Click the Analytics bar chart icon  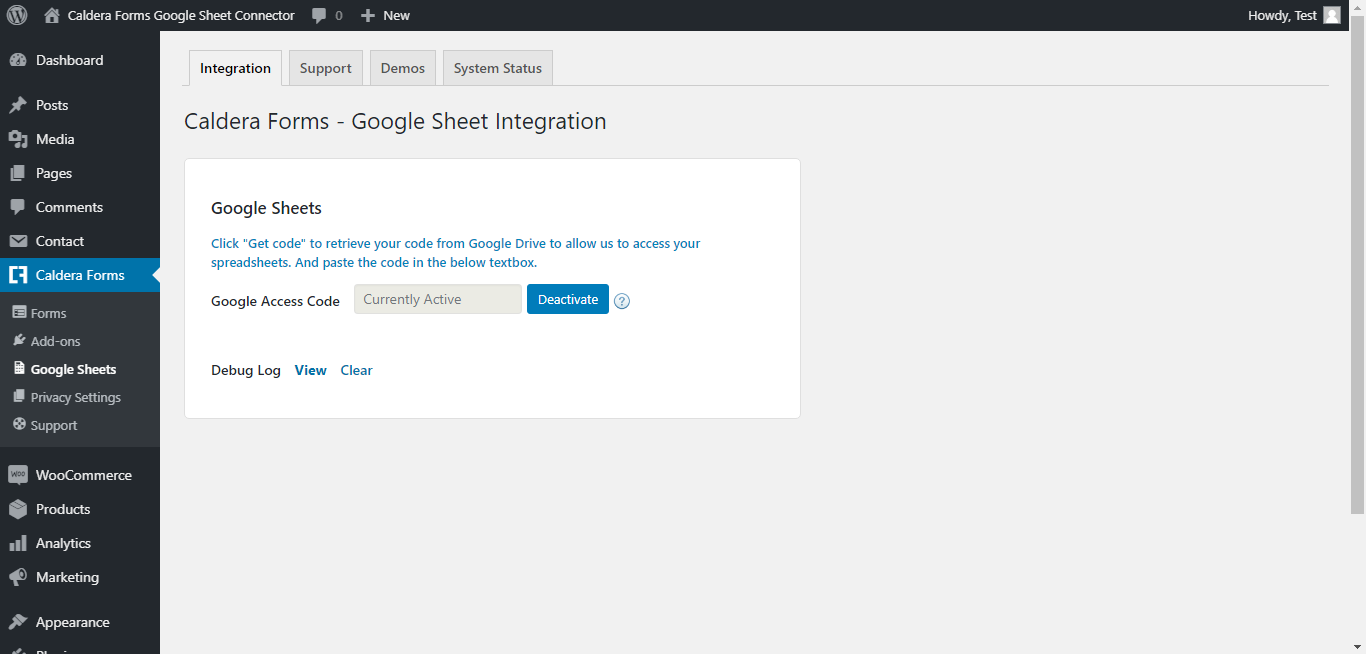click(x=18, y=543)
